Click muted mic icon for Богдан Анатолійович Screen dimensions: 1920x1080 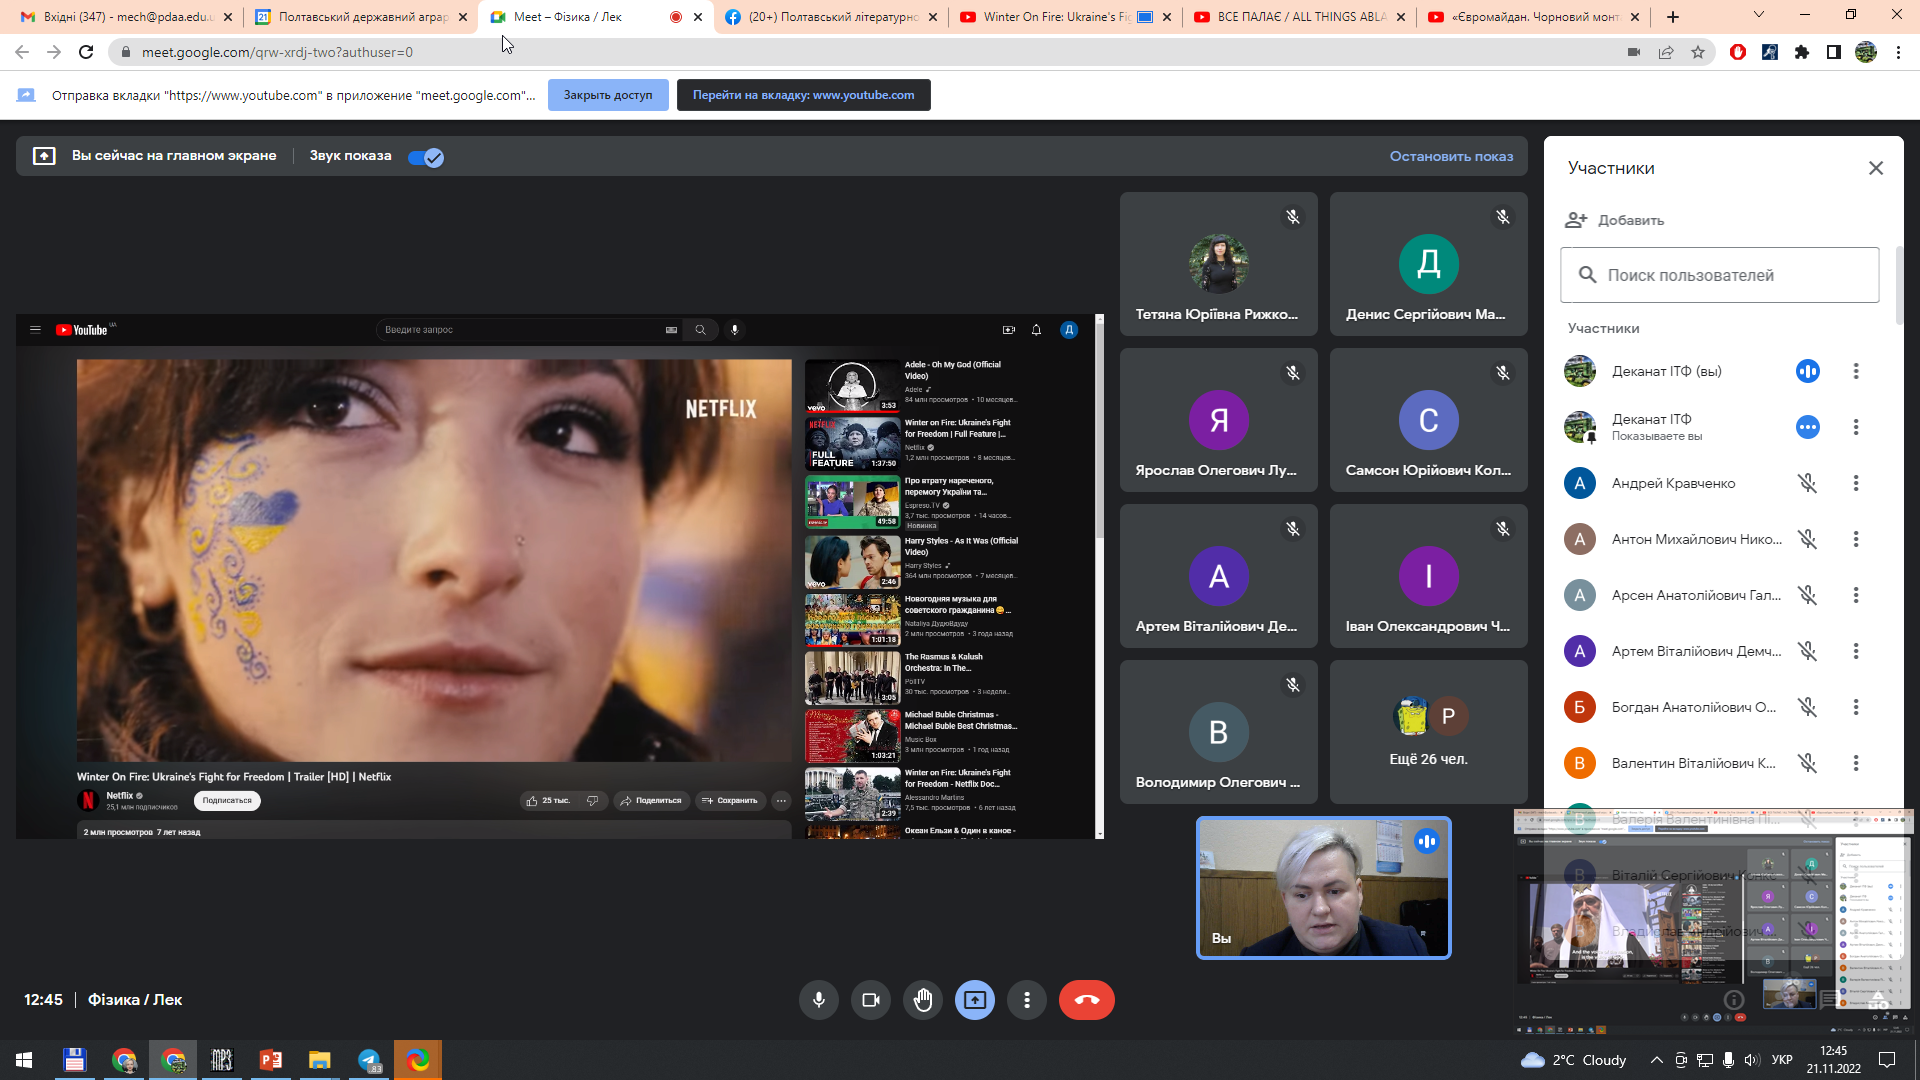1808,707
